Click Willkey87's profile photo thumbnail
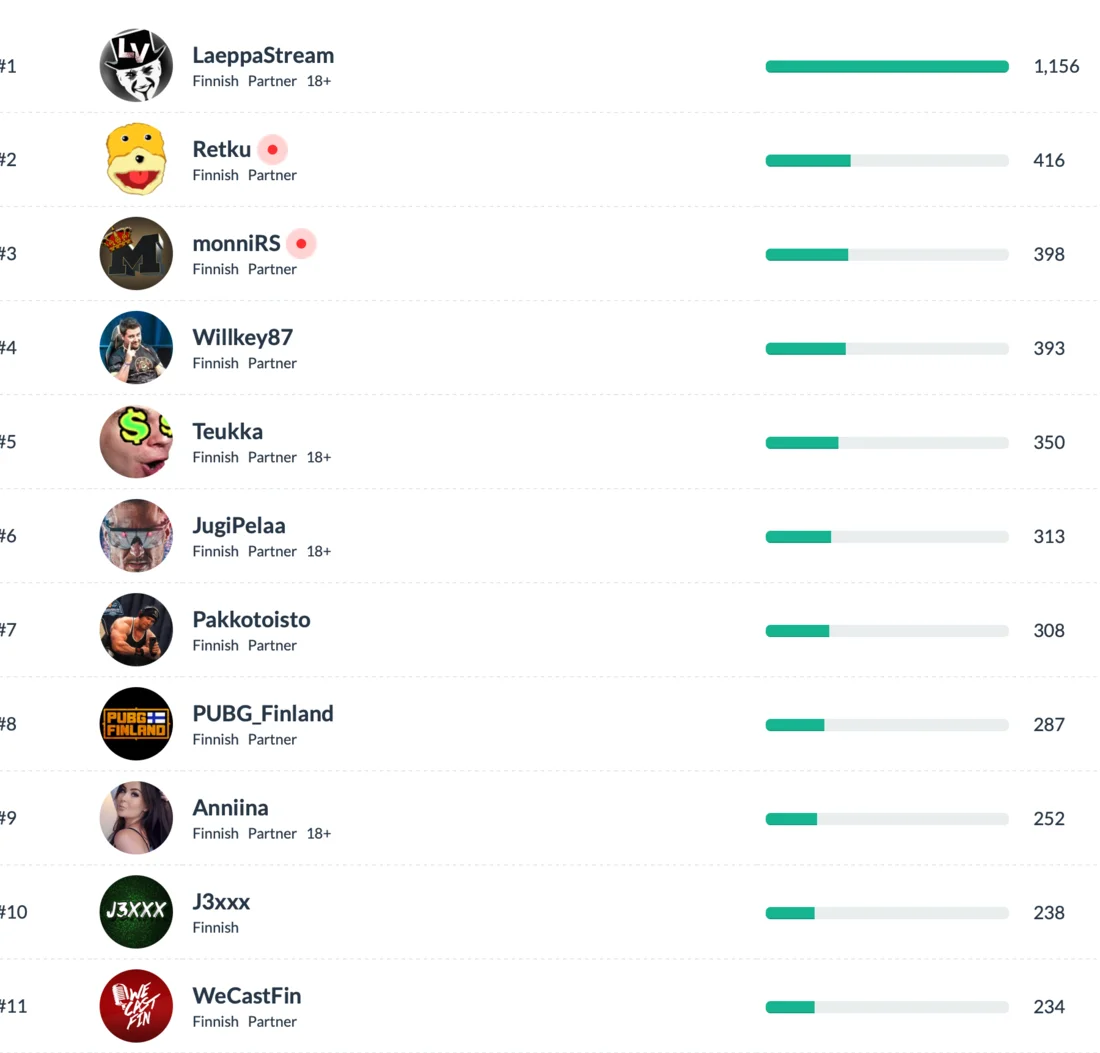The image size is (1100, 1053). [x=136, y=348]
